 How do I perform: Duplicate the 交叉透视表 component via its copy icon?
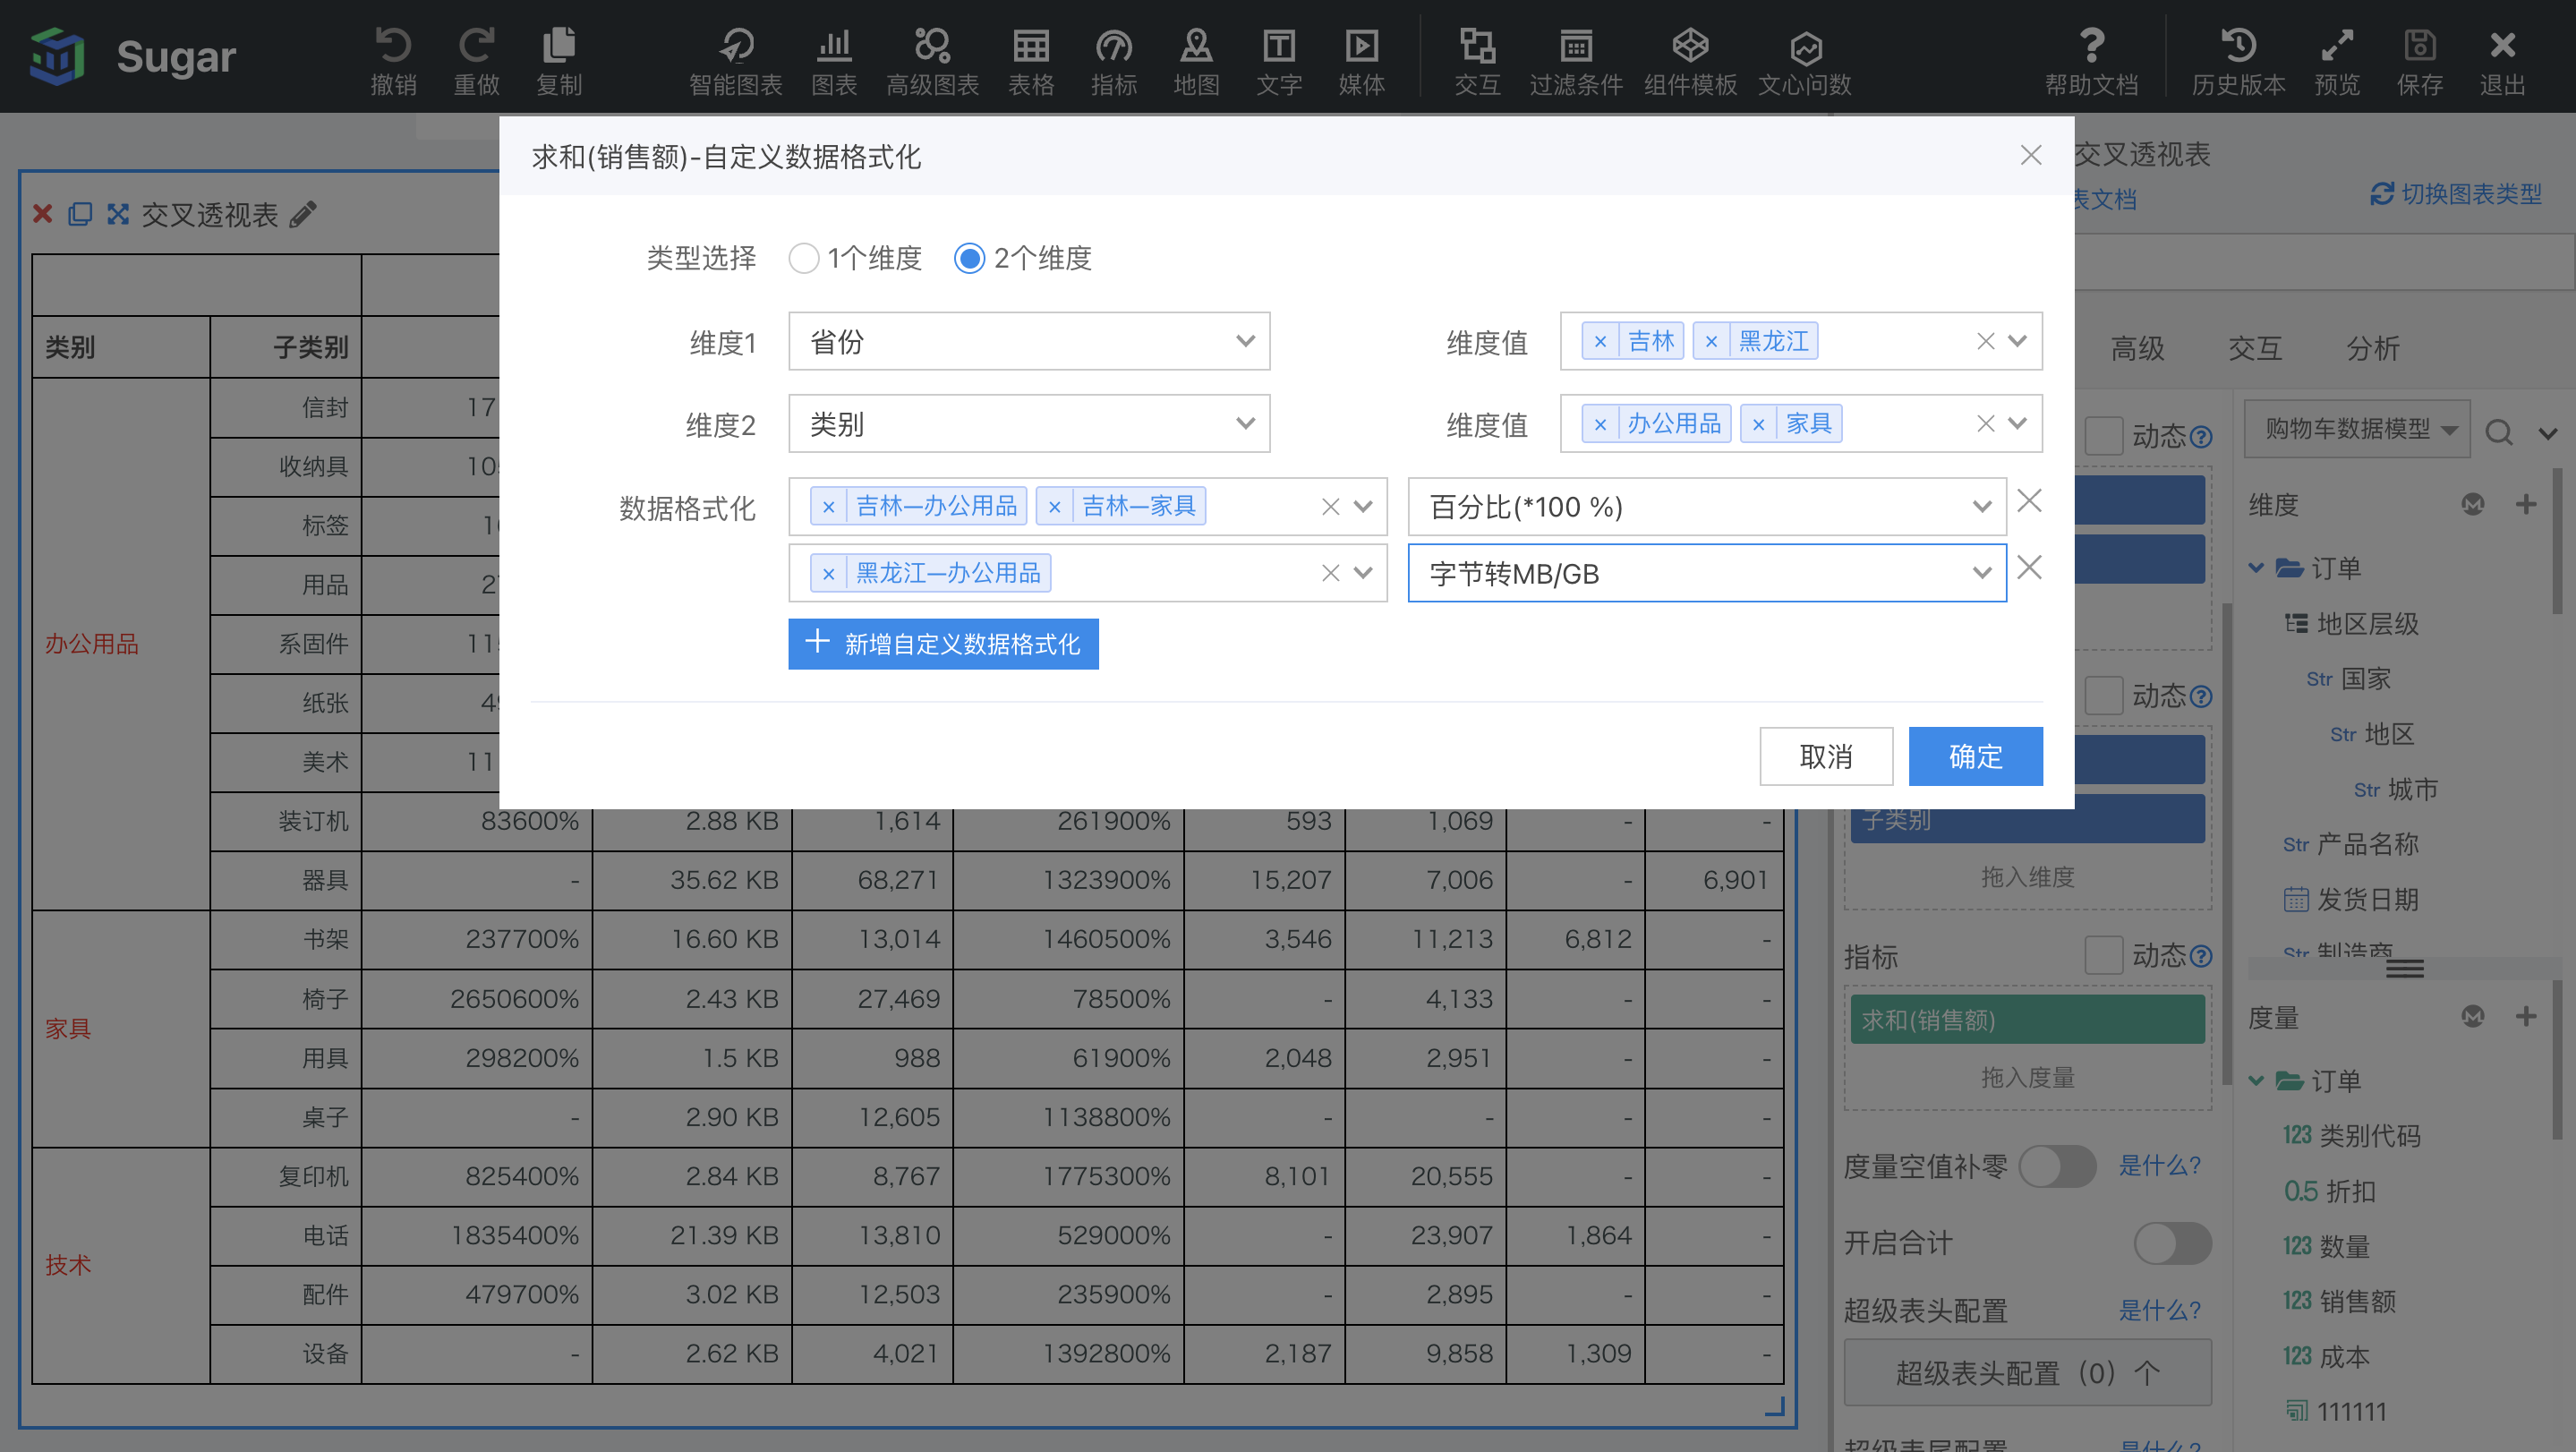[80, 214]
